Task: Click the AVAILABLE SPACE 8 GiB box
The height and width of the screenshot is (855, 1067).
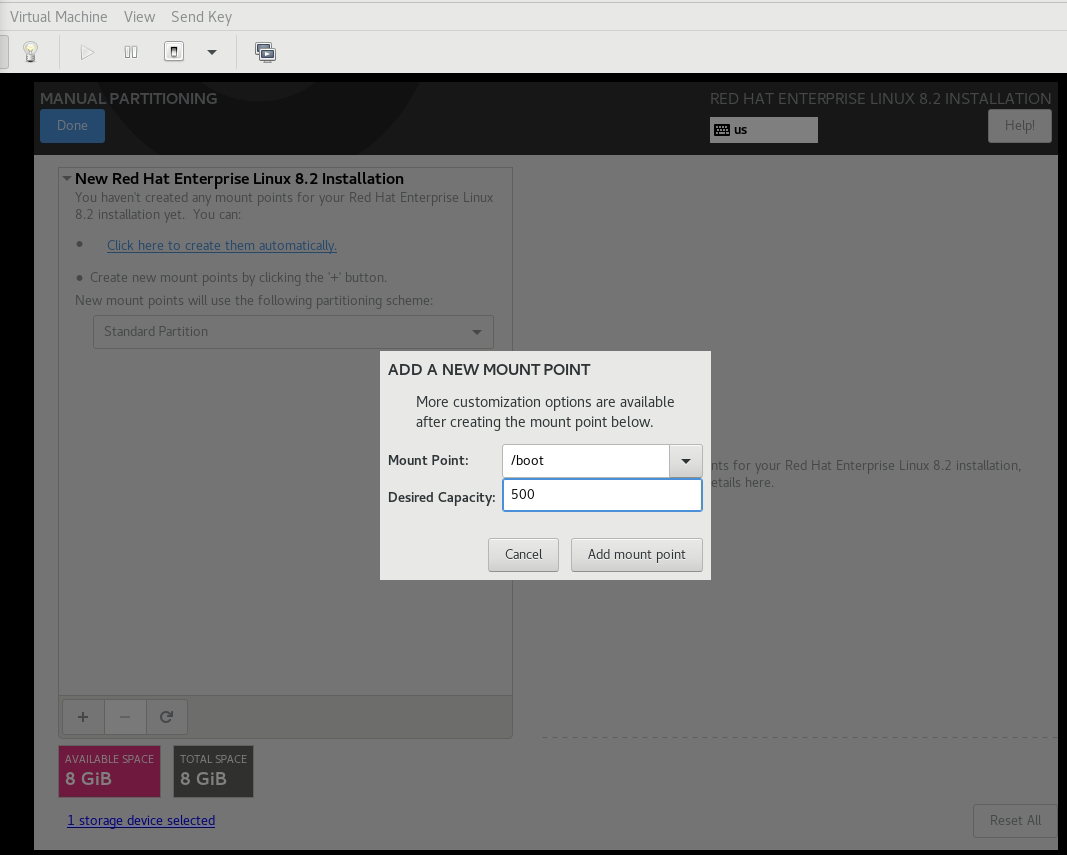Action: tap(110, 771)
